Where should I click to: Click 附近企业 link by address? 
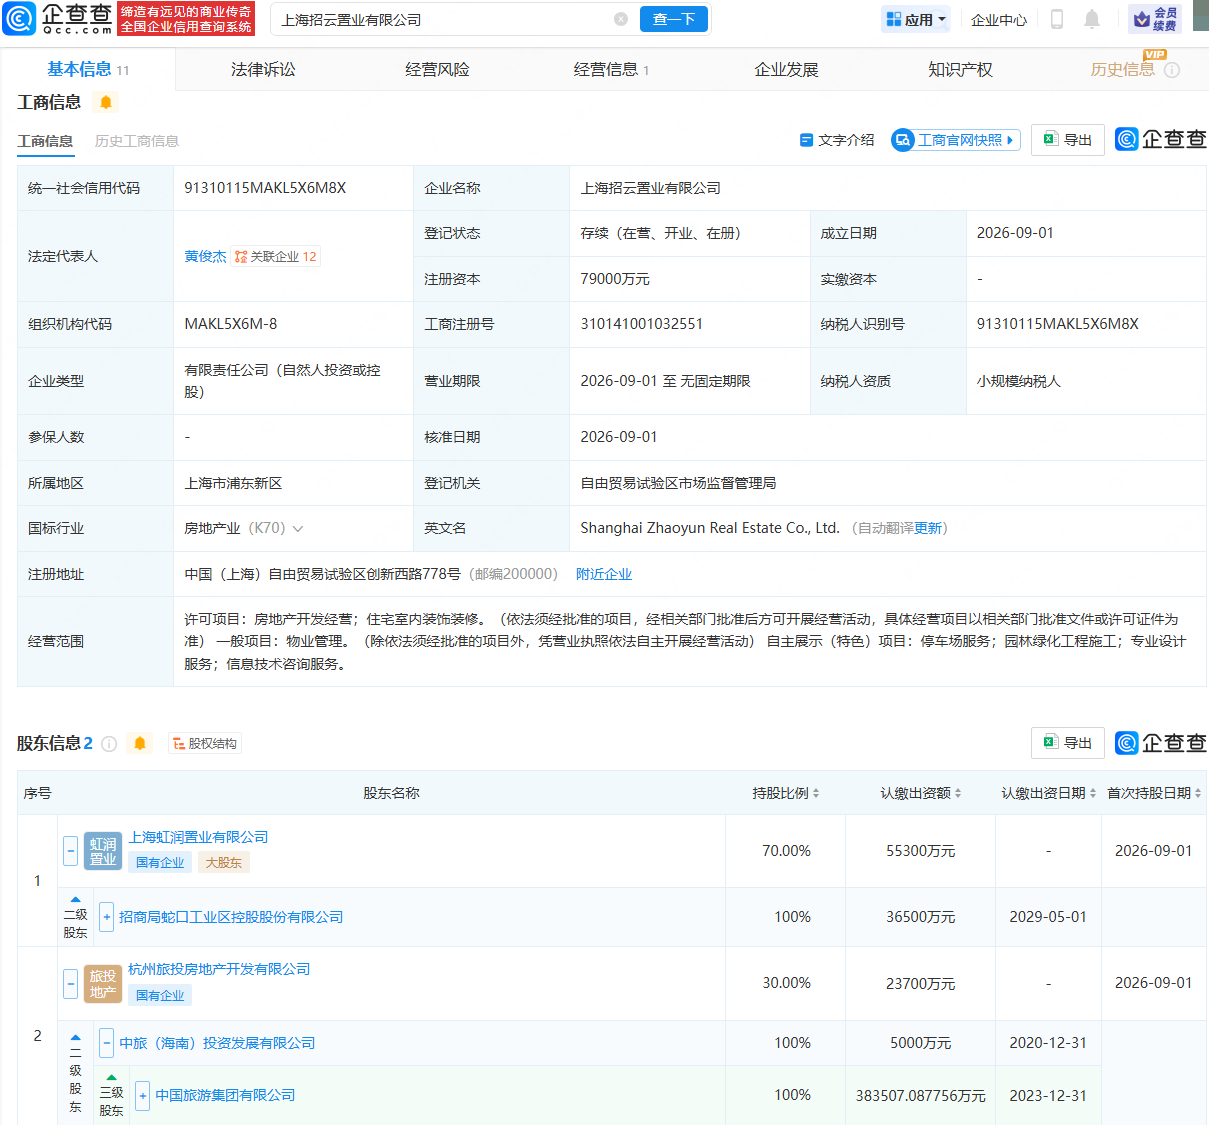click(604, 574)
